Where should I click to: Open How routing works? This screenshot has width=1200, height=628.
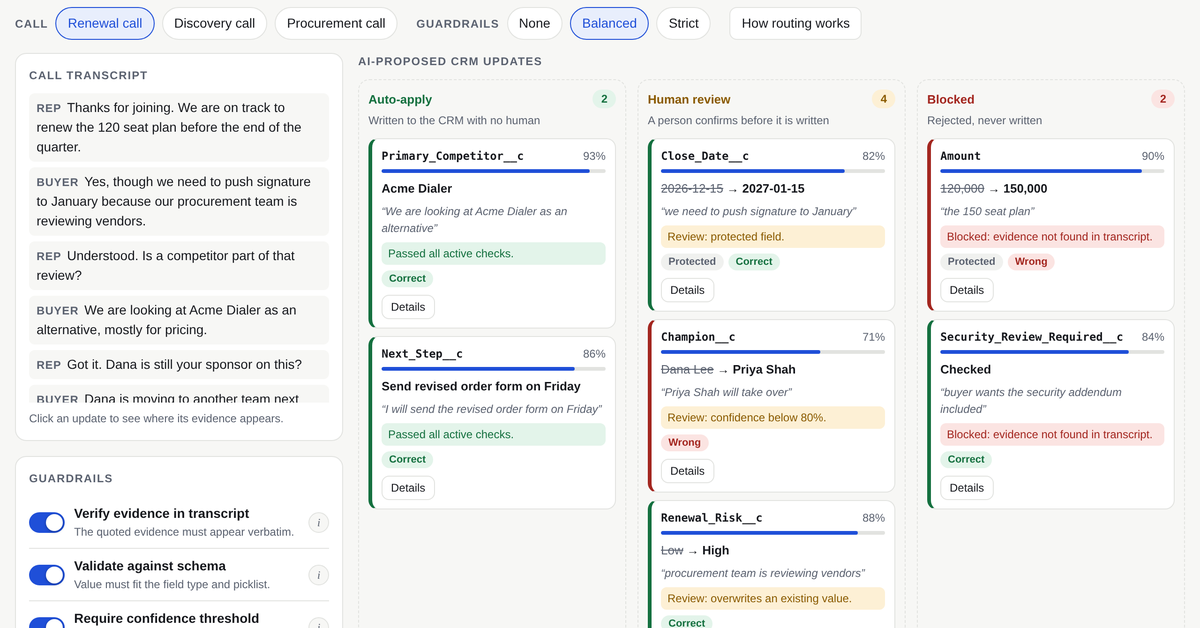pyautogui.click(x=795, y=23)
